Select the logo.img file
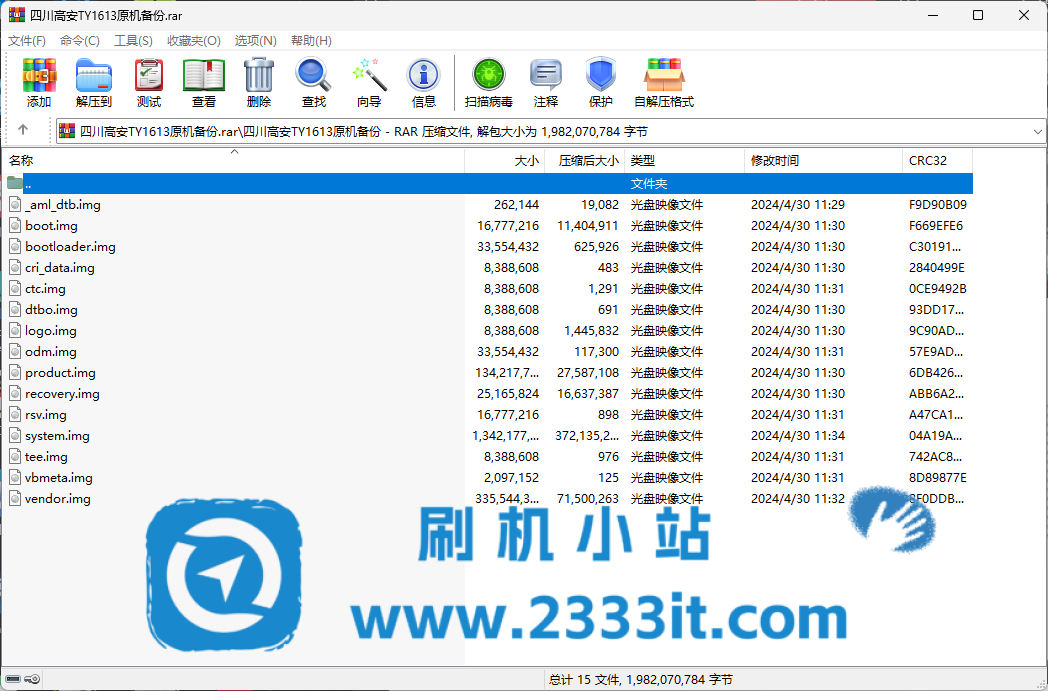This screenshot has width=1048, height=691. pyautogui.click(x=51, y=330)
